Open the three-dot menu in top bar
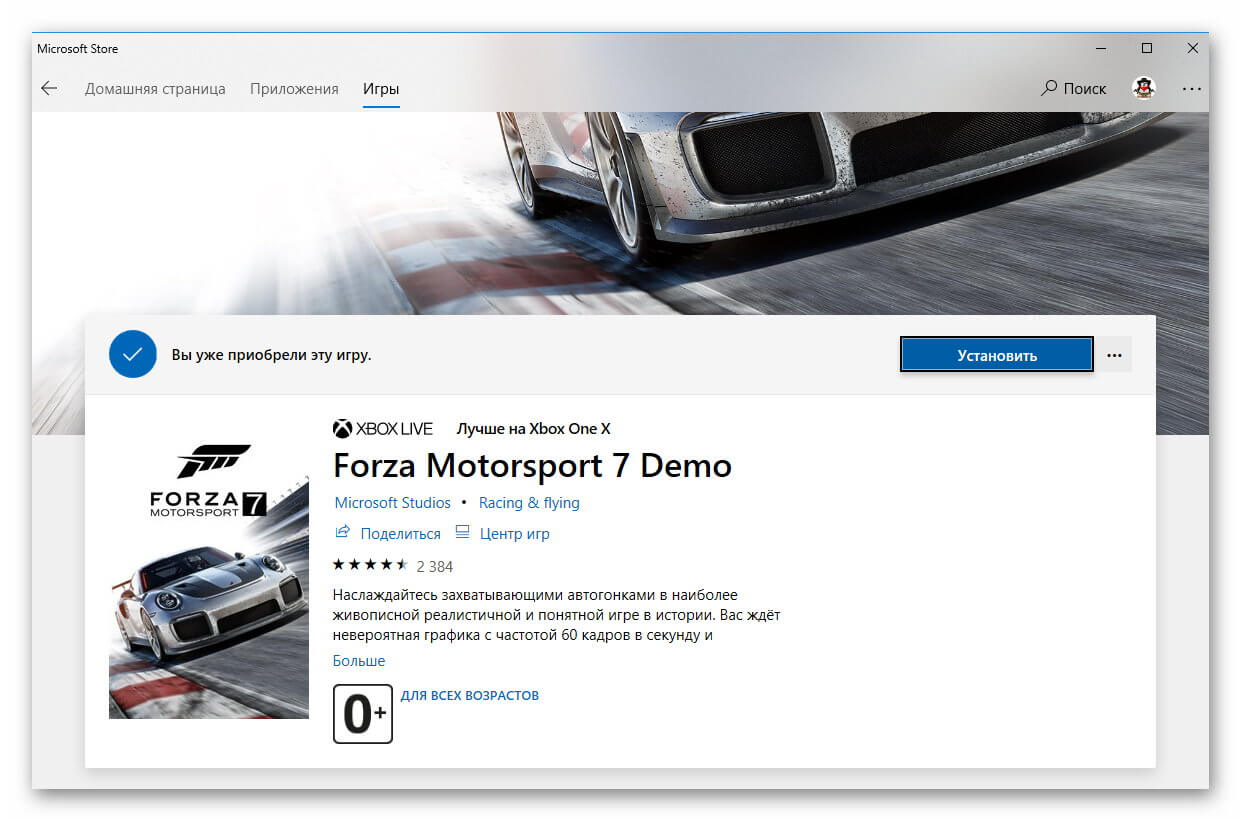Viewport: 1241px width, 821px height. pos(1191,88)
